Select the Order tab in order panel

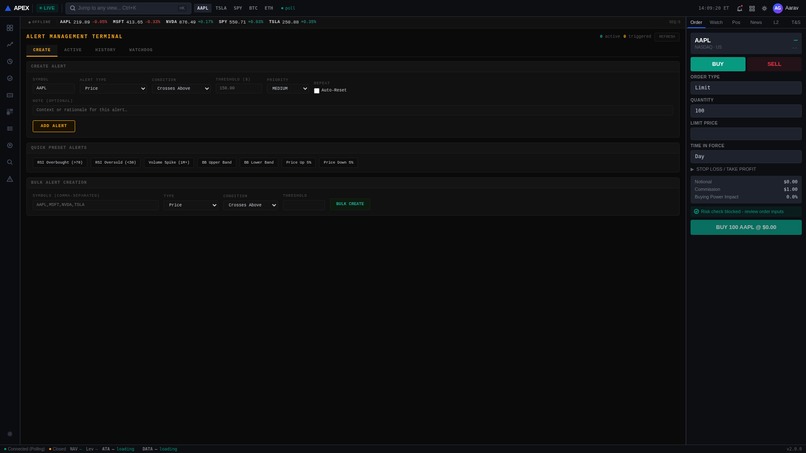point(696,23)
